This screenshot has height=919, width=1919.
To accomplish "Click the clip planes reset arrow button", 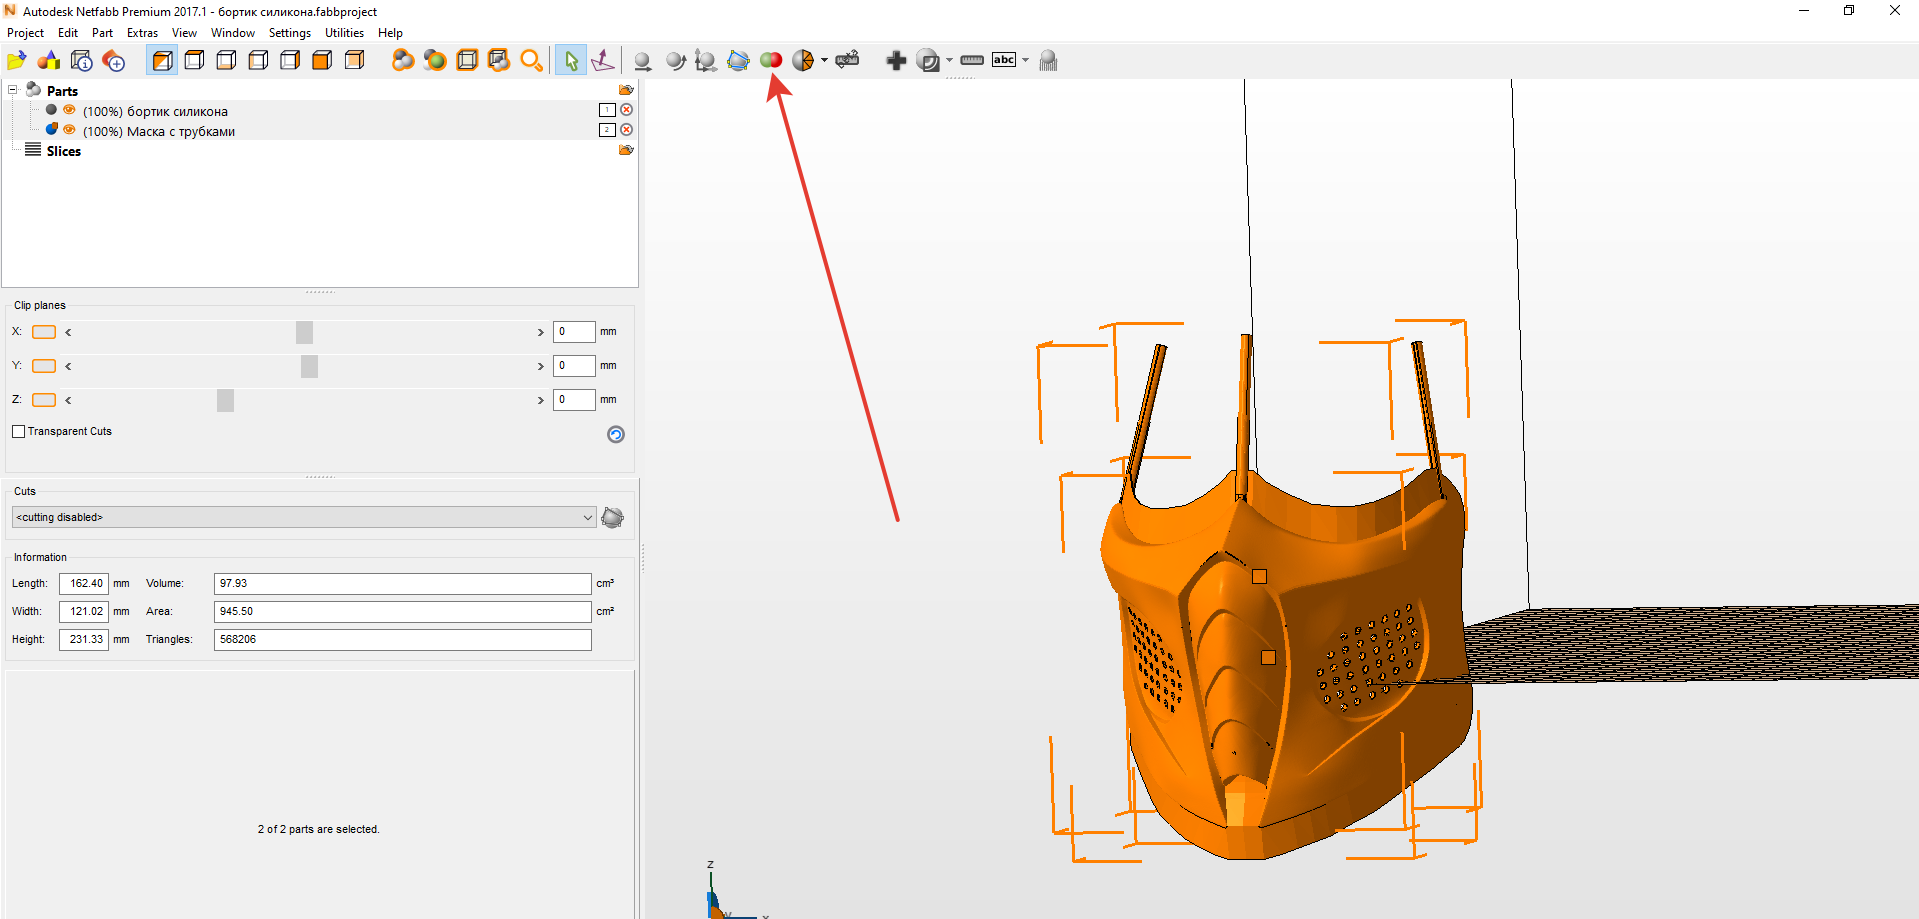I will click(x=615, y=434).
